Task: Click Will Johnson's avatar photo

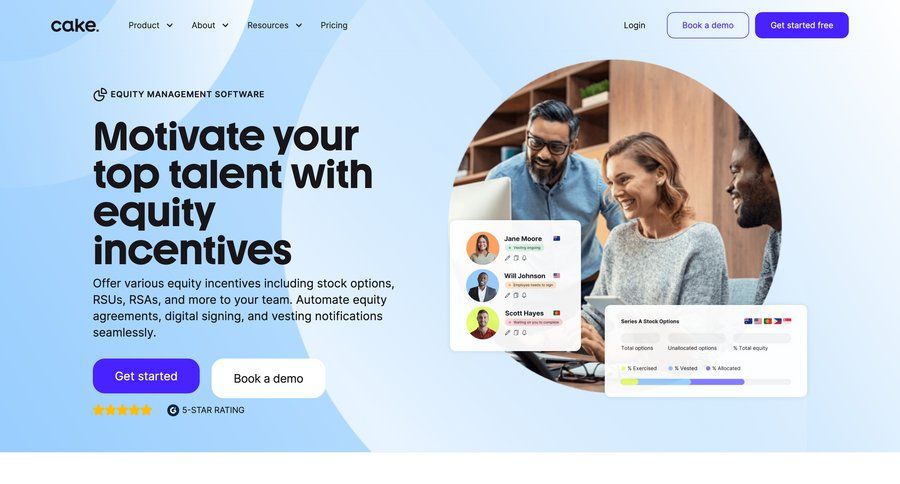Action: [482, 286]
